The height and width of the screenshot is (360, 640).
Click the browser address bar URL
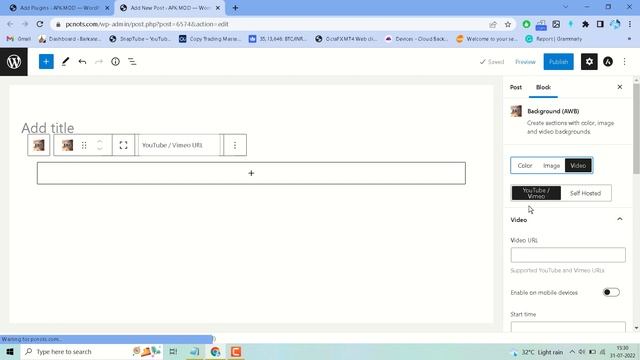point(147,24)
